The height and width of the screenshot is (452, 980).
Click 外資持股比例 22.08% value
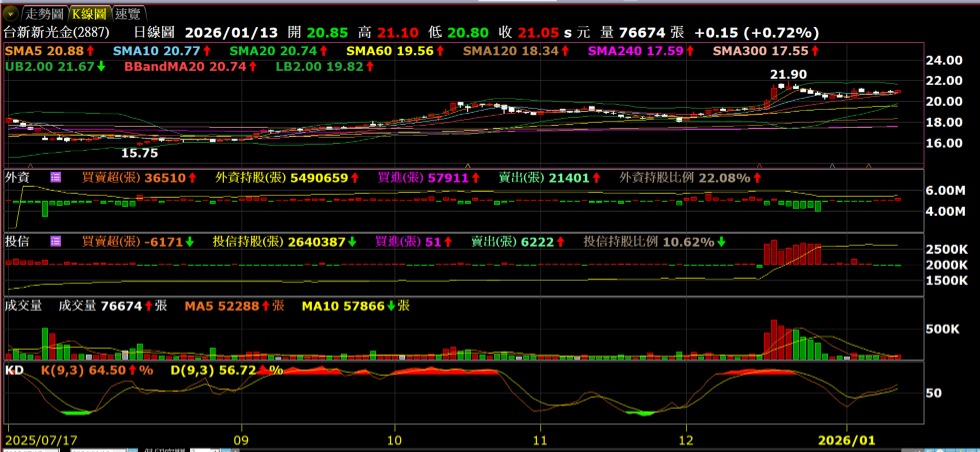[x=691, y=178]
